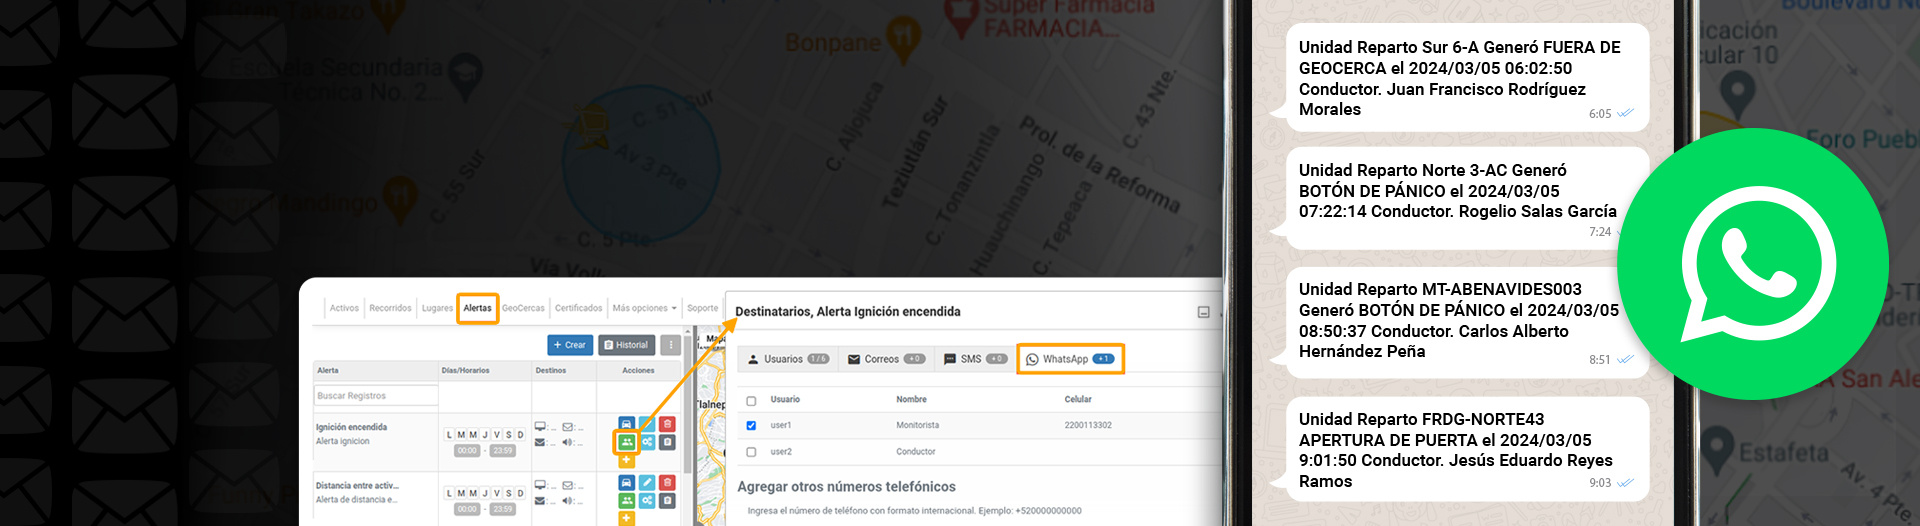Image resolution: width=1920 pixels, height=526 pixels.
Task: Select the WhatsApp recipients tab
Action: click(x=1070, y=359)
